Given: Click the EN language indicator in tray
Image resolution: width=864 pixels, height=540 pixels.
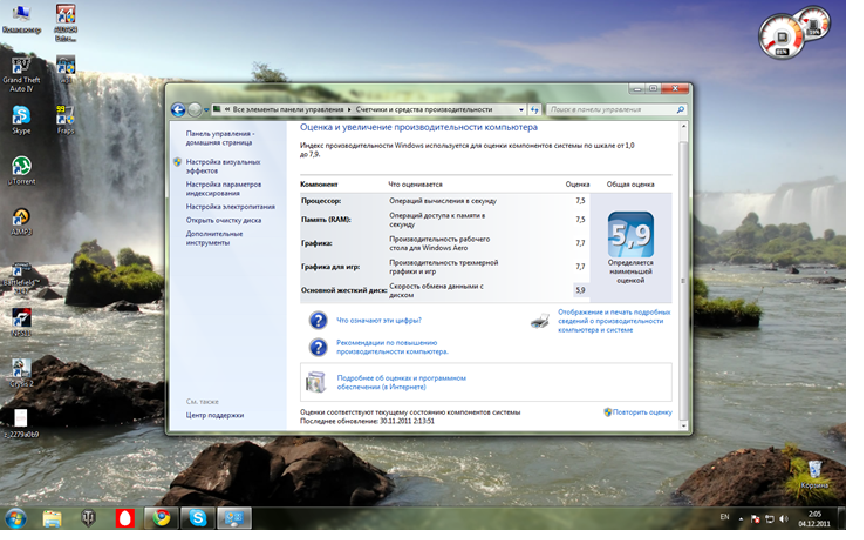Looking at the screenshot, I should (725, 517).
